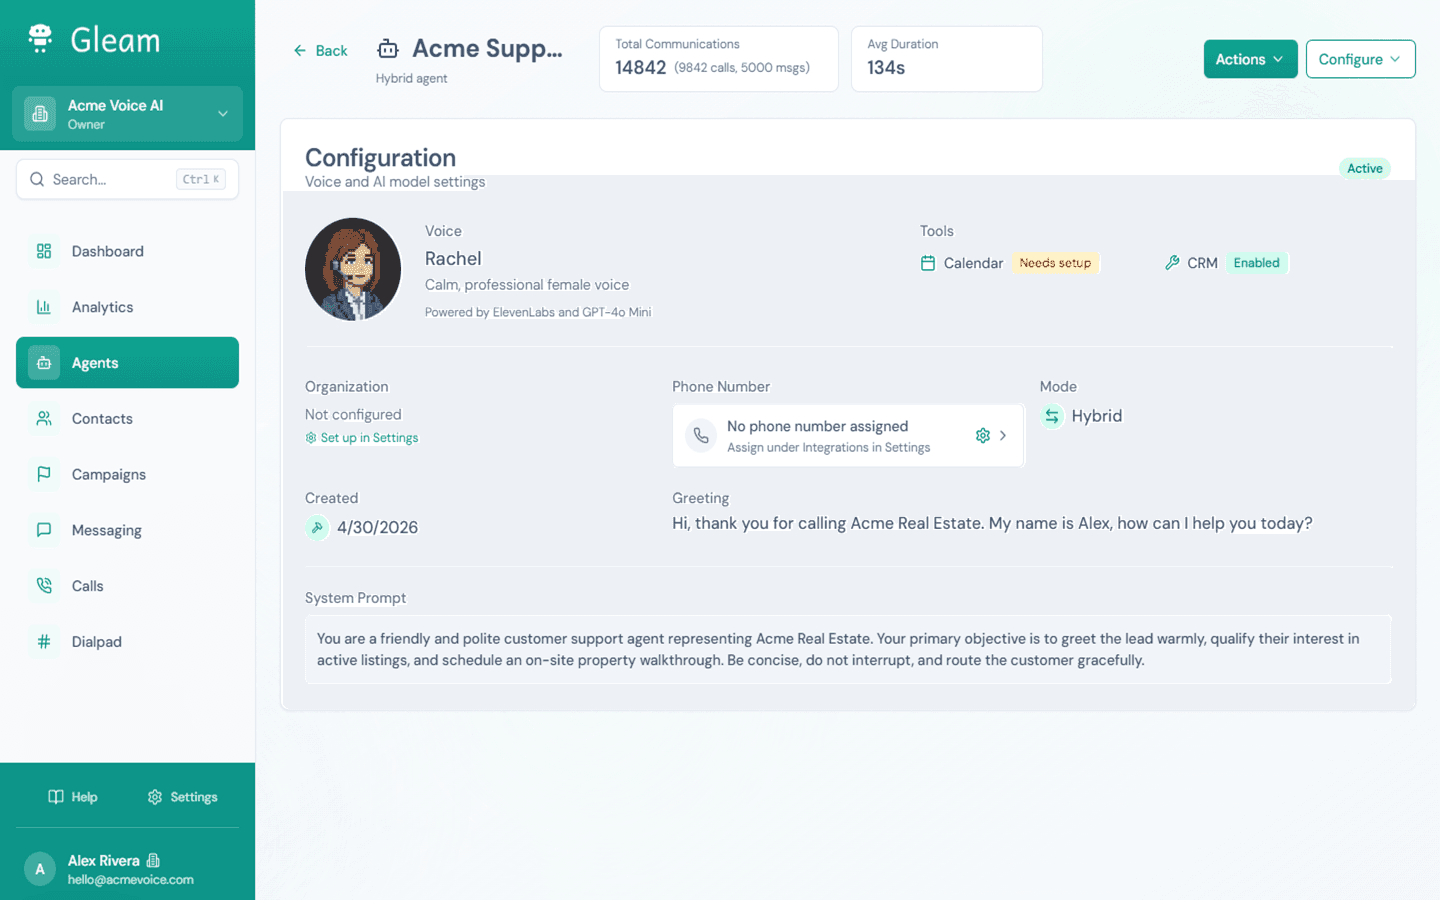This screenshot has height=900, width=1440.
Task: Click the Contacts people icon
Action: click(x=44, y=418)
